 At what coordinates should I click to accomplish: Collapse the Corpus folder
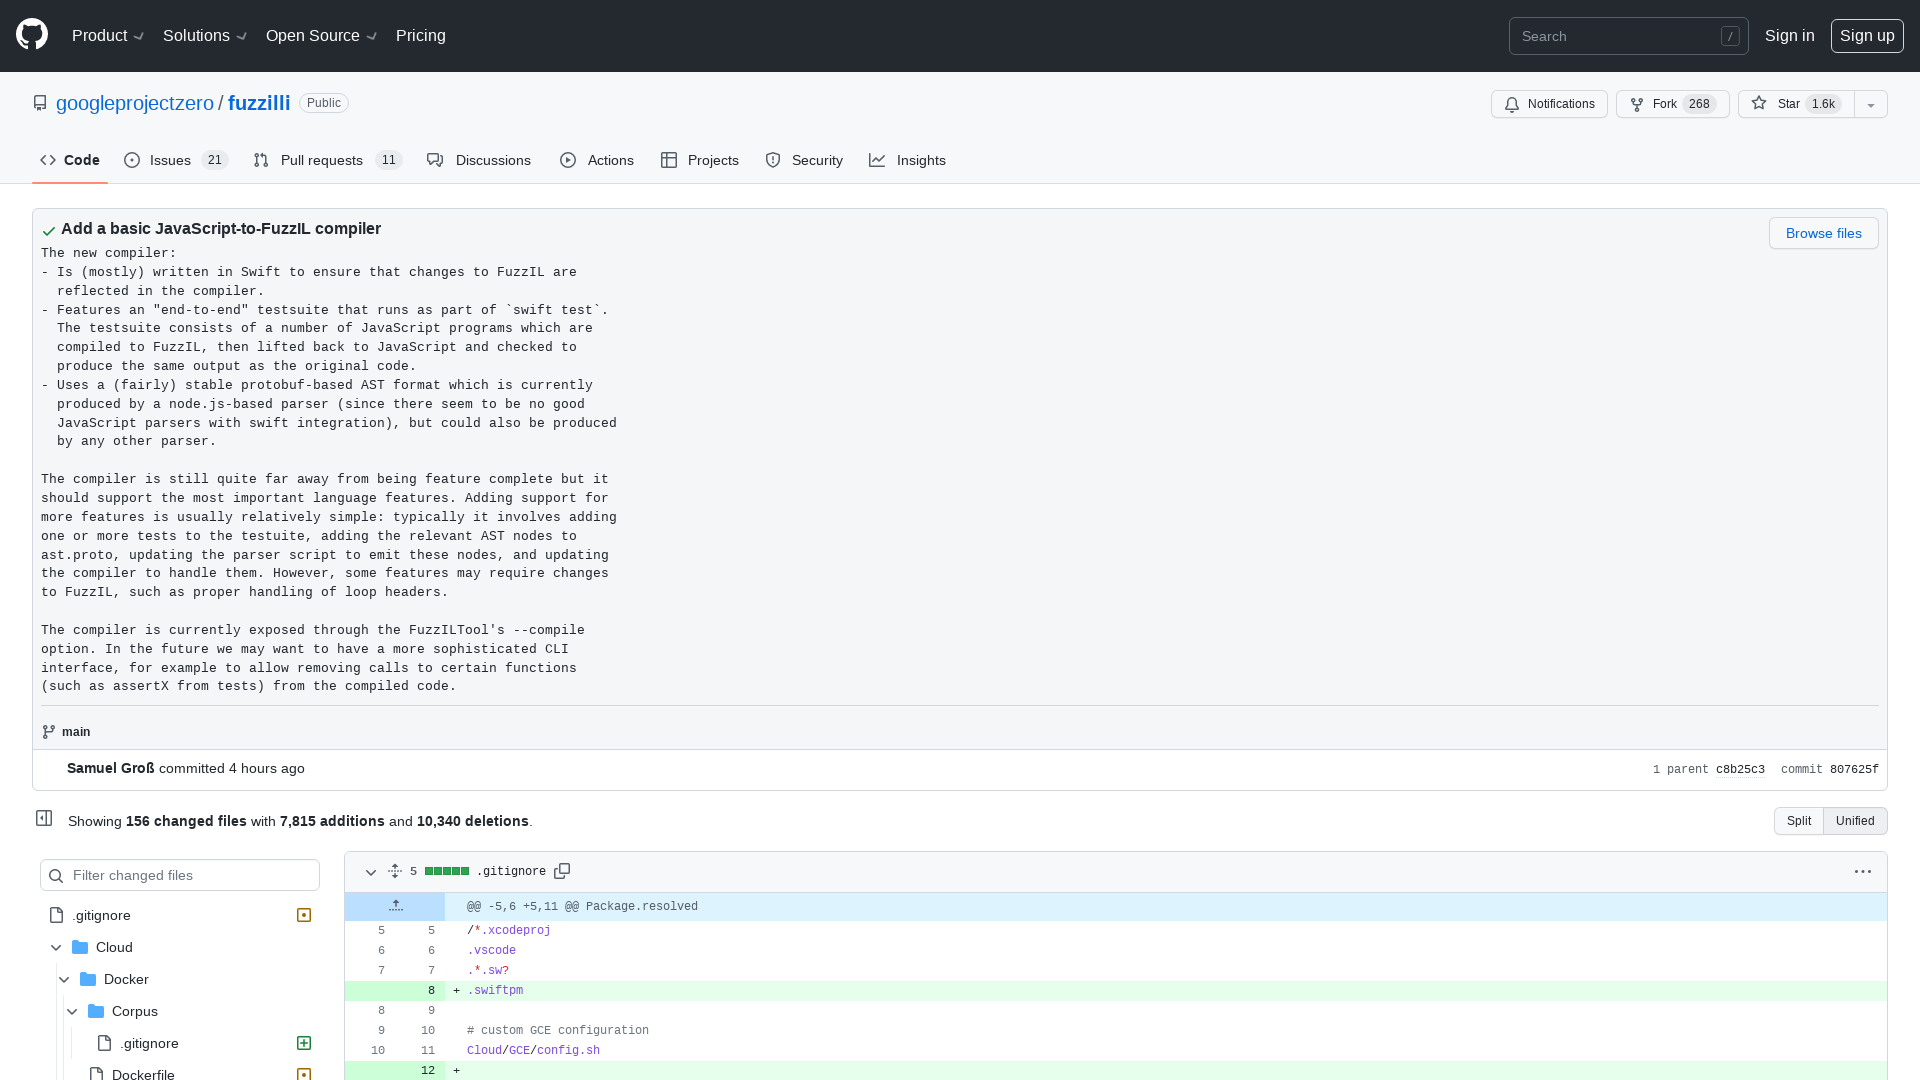[72, 1011]
